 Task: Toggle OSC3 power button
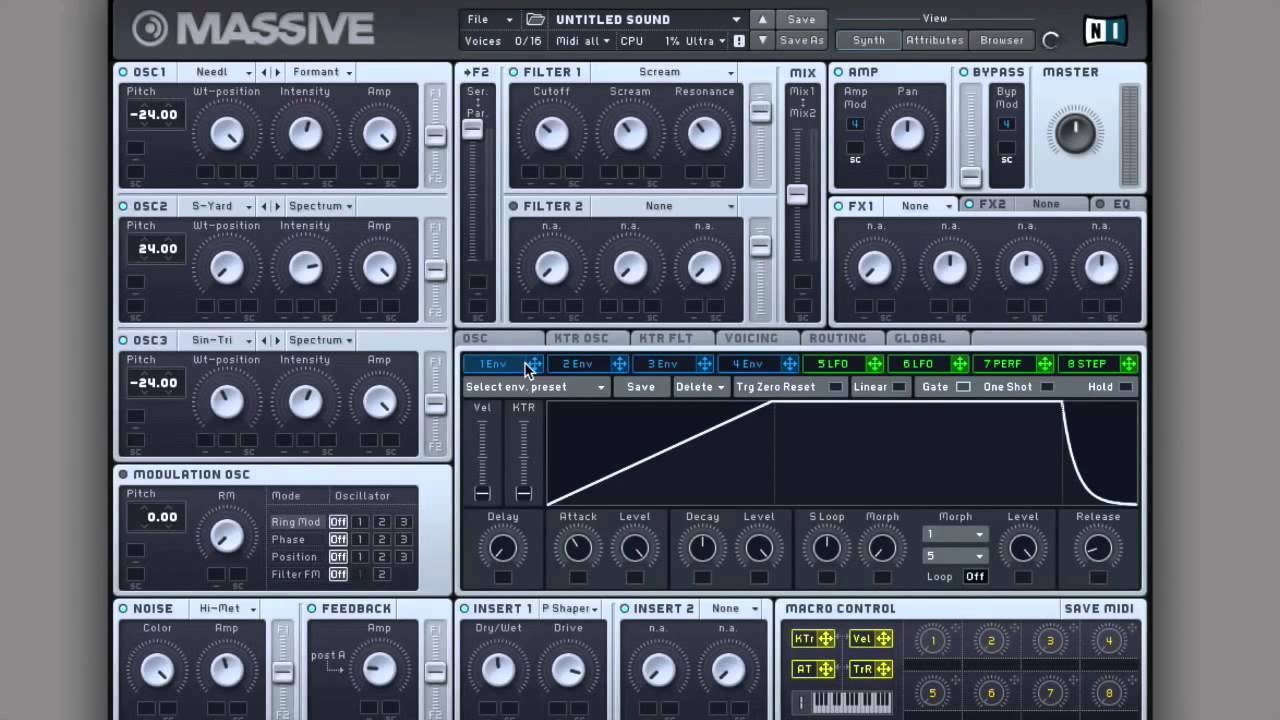click(x=123, y=340)
